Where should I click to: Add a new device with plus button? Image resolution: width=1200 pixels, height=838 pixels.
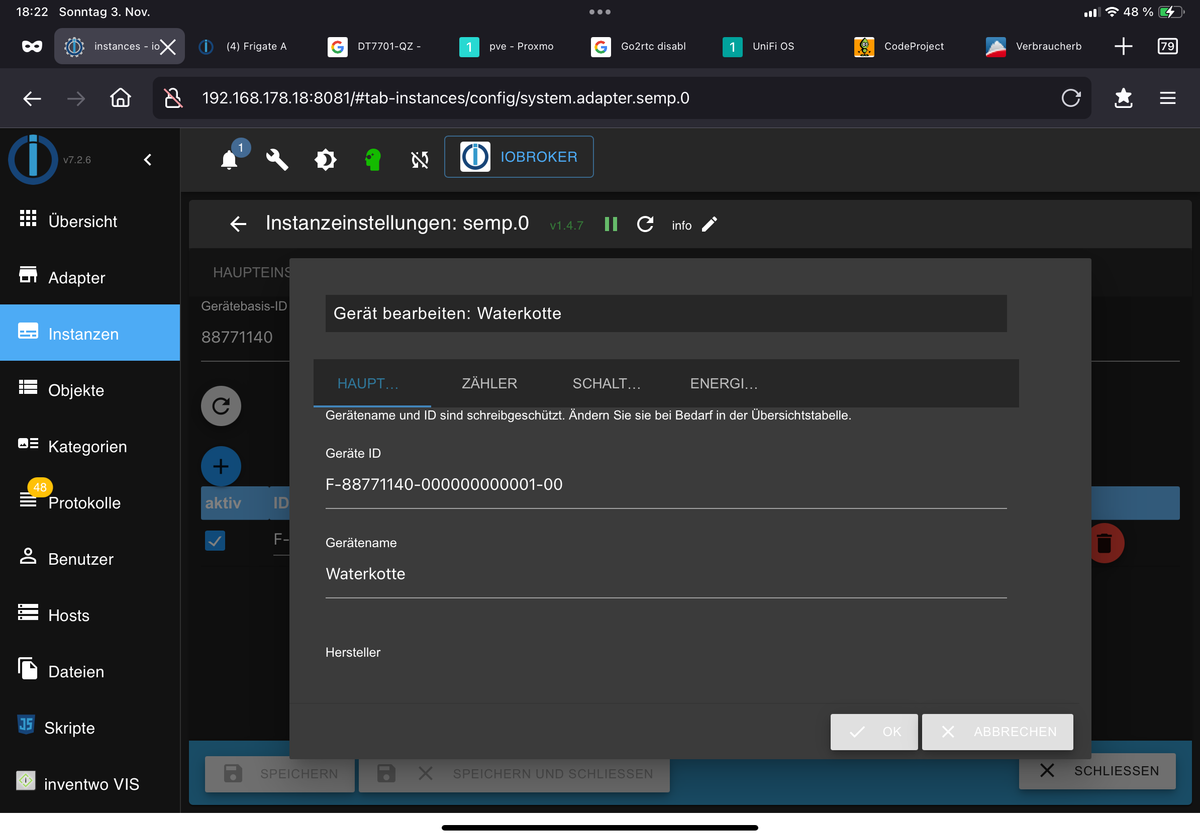point(221,466)
